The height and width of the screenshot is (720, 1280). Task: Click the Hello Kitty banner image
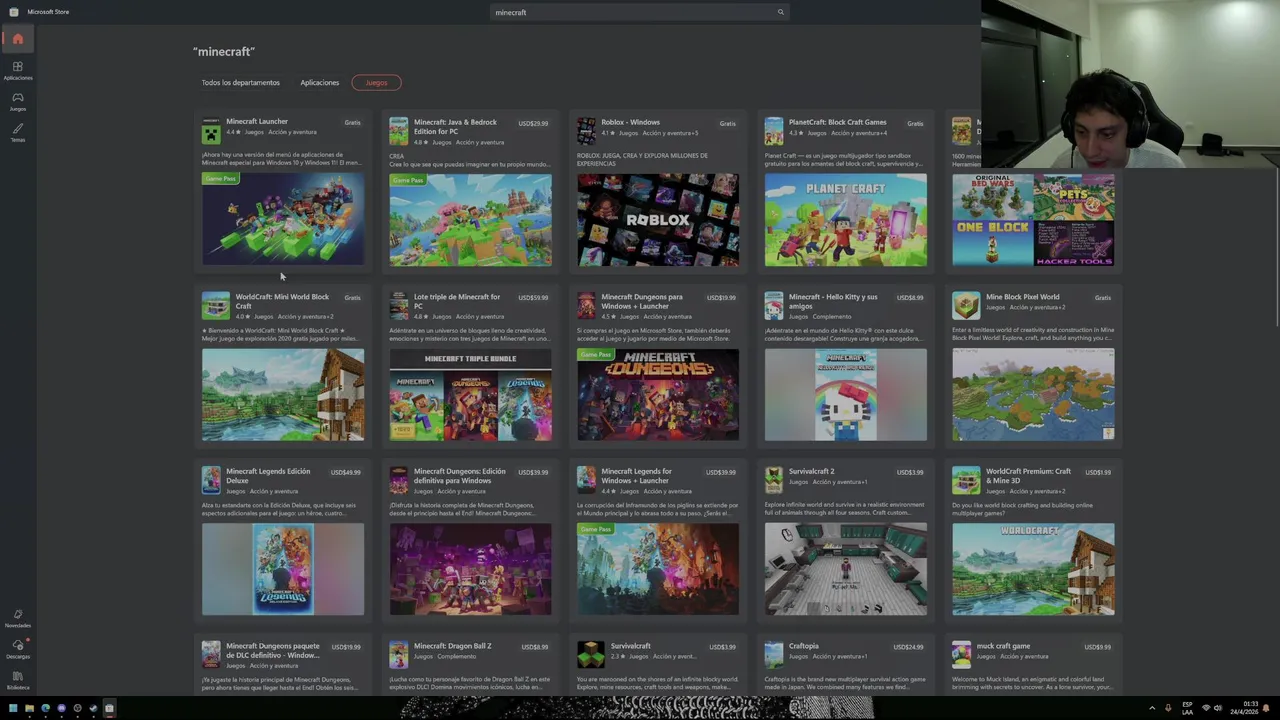tap(846, 395)
